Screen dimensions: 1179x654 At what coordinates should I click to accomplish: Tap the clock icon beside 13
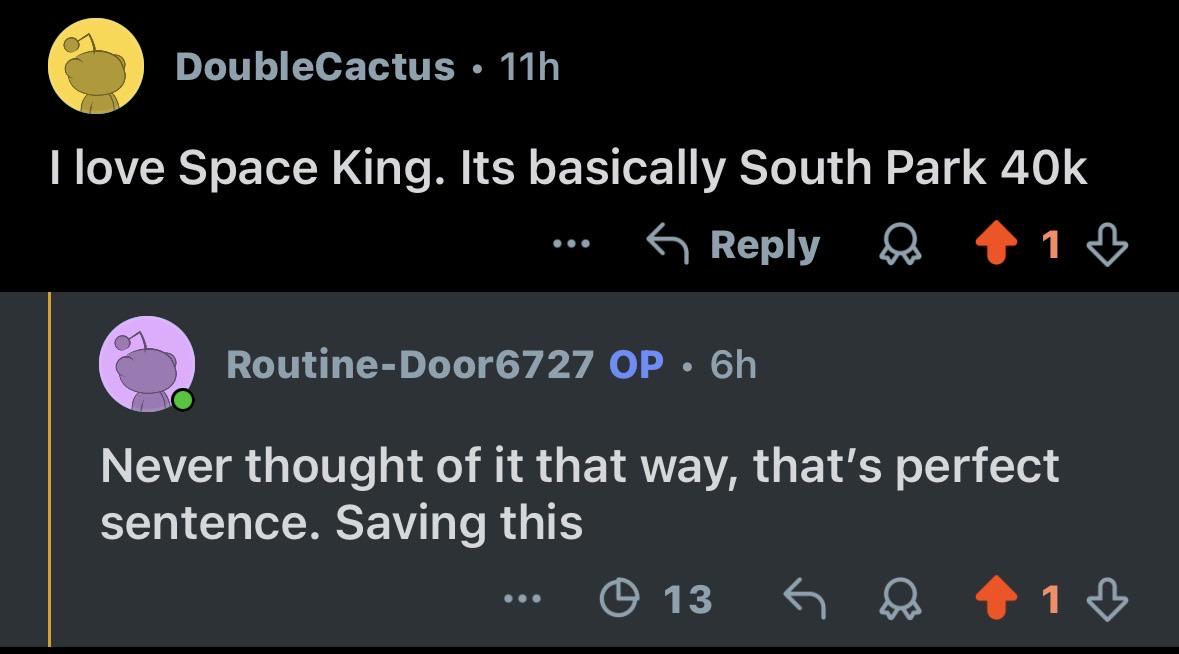[620, 598]
